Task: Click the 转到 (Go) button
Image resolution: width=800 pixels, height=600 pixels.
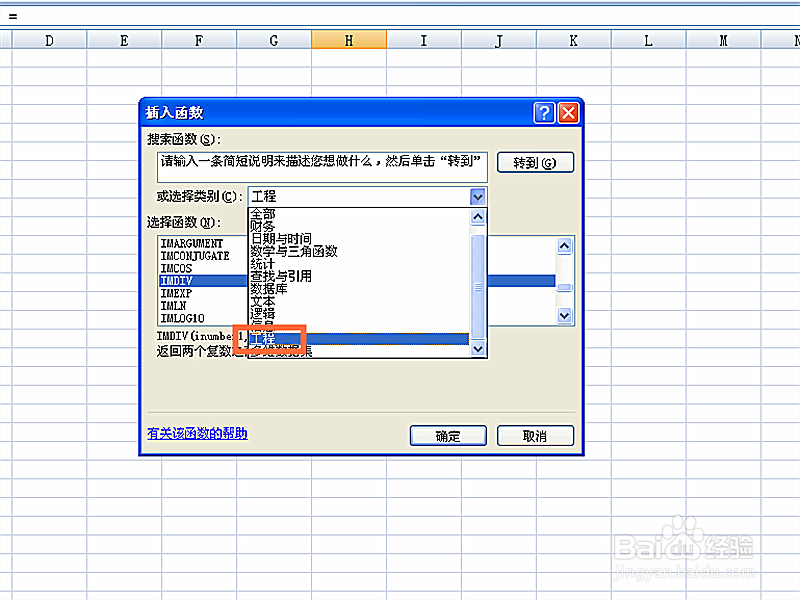Action: point(535,163)
